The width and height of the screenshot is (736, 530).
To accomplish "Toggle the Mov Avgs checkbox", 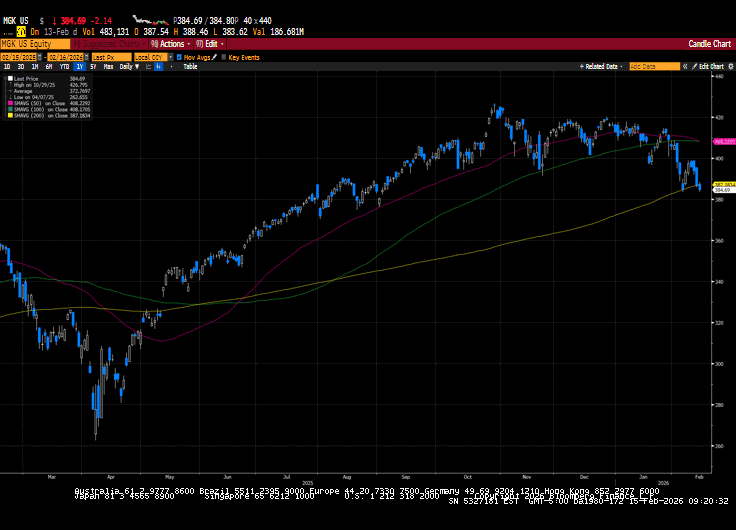I will tap(179, 57).
